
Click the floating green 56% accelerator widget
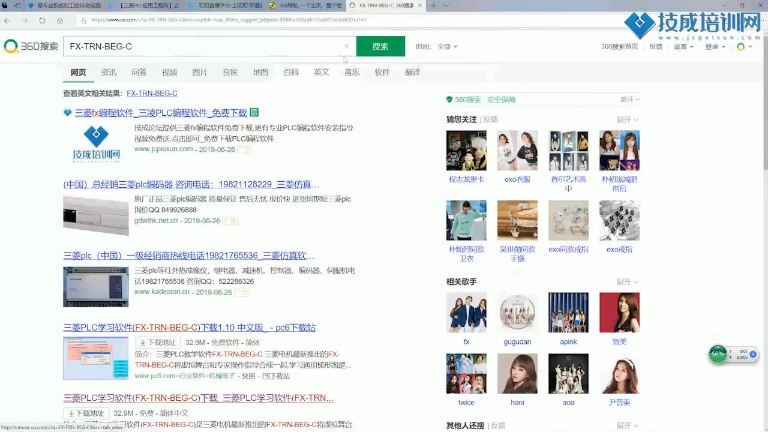point(718,354)
